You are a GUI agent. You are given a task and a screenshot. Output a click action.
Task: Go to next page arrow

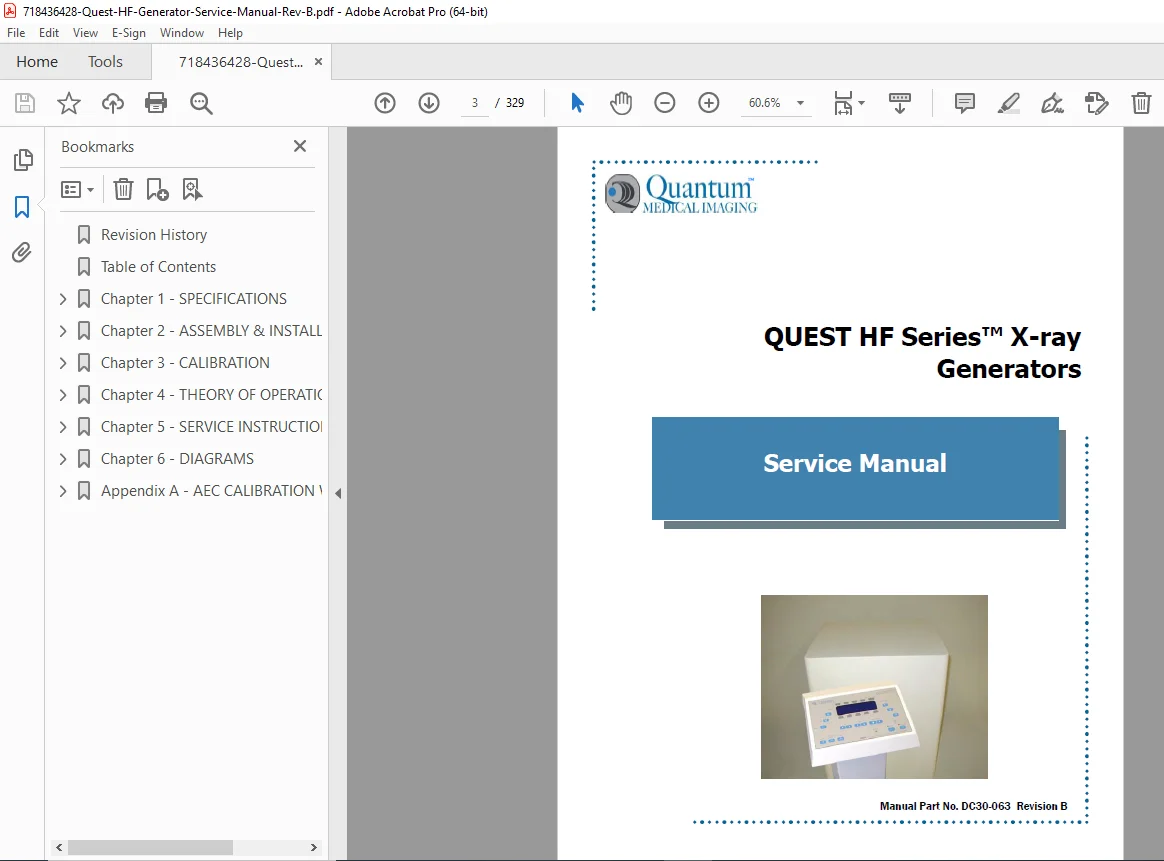[x=429, y=103]
